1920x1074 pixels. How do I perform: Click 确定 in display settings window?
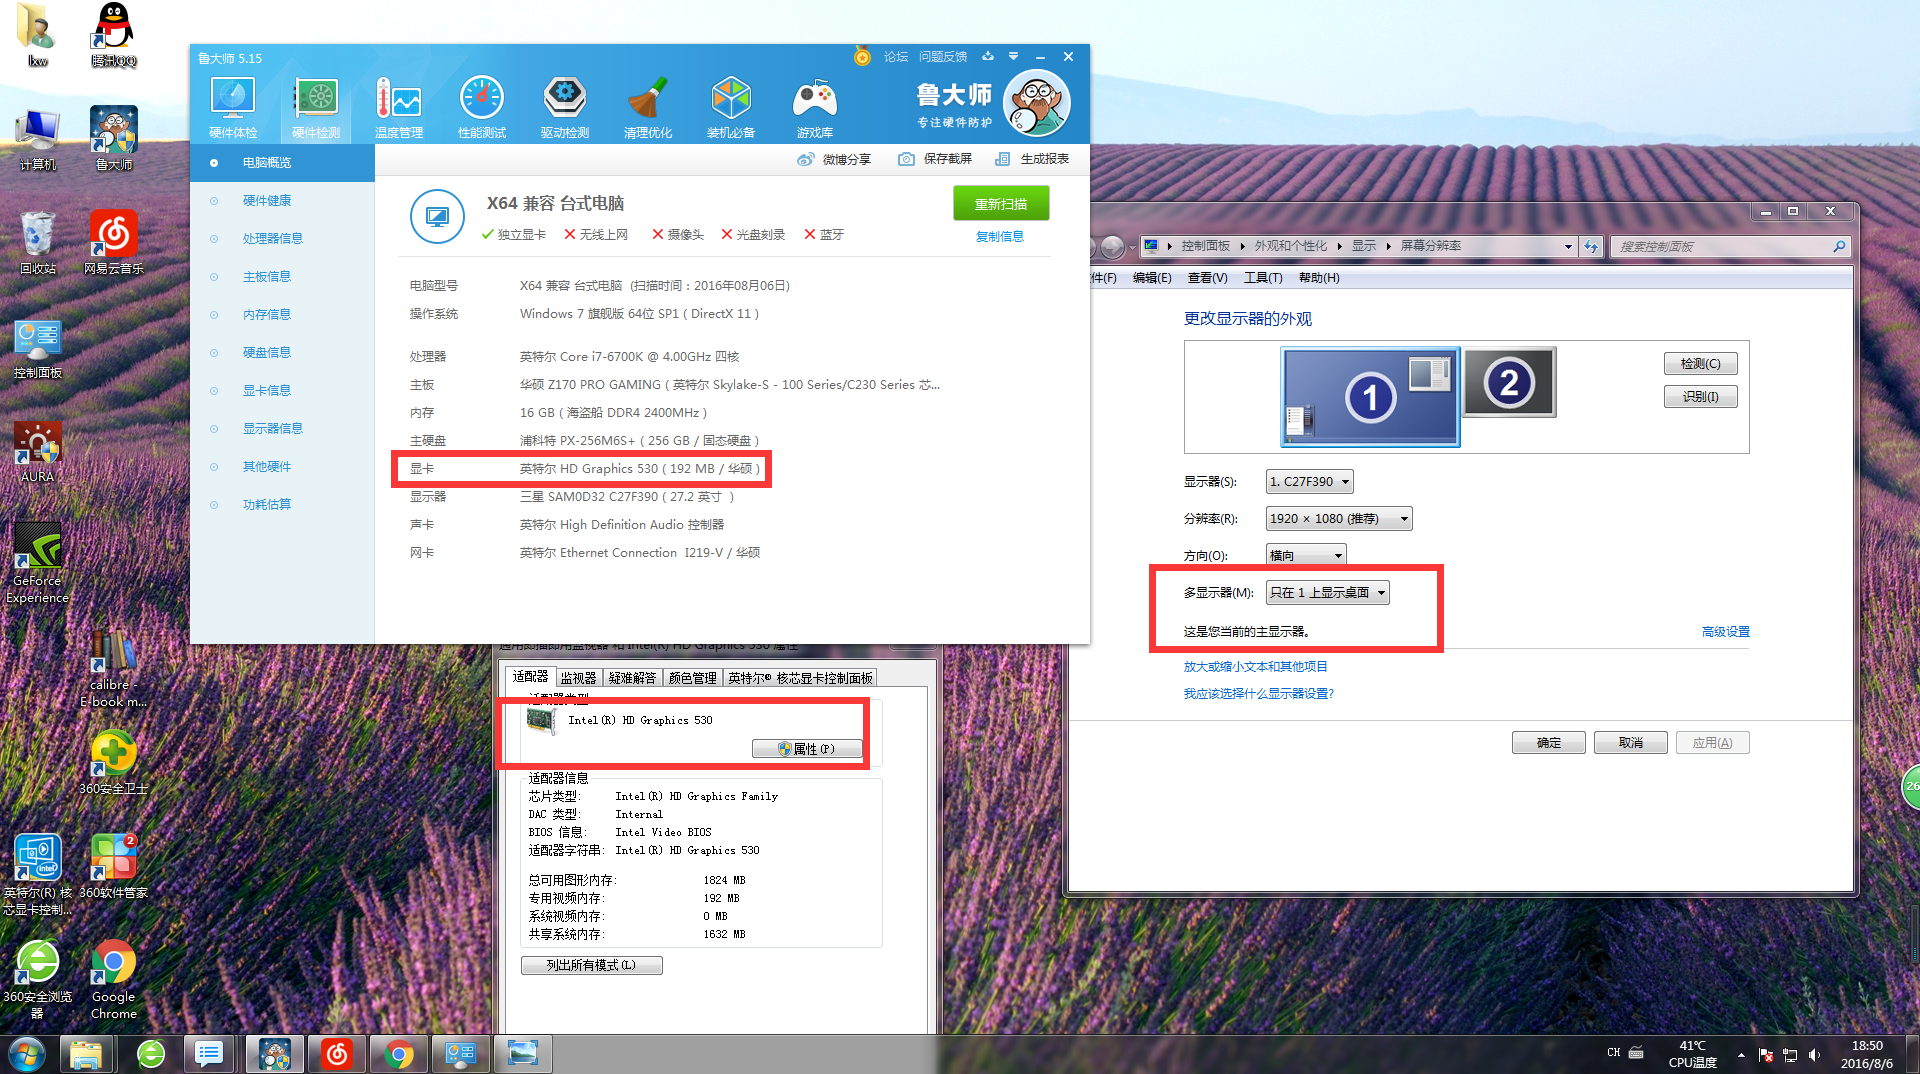coord(1549,743)
